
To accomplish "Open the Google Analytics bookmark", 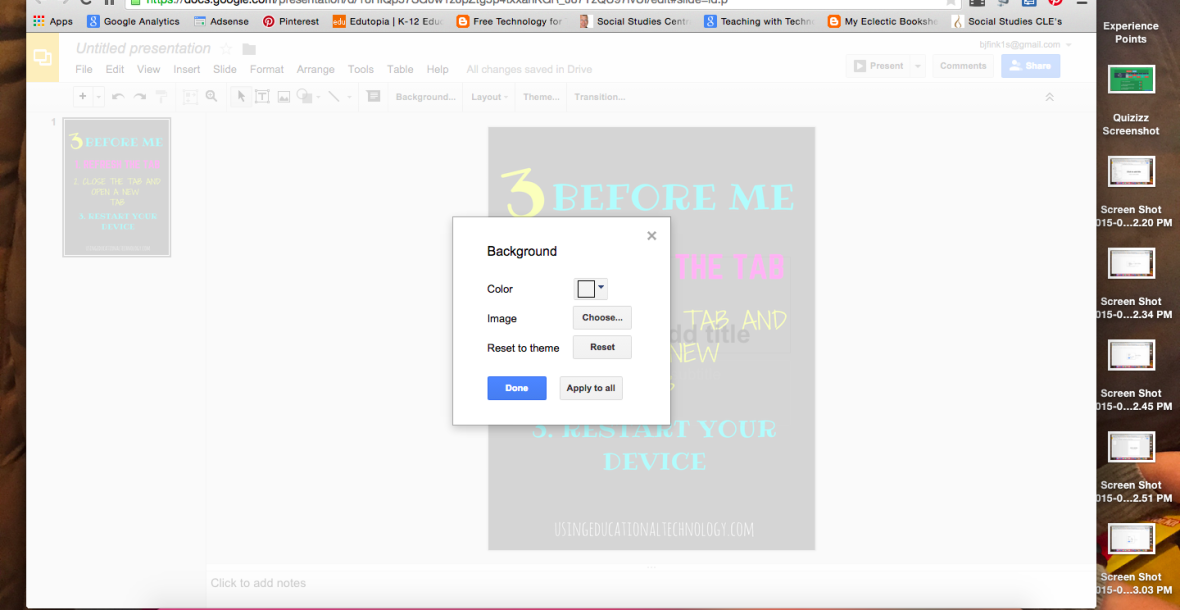I will click(133, 22).
